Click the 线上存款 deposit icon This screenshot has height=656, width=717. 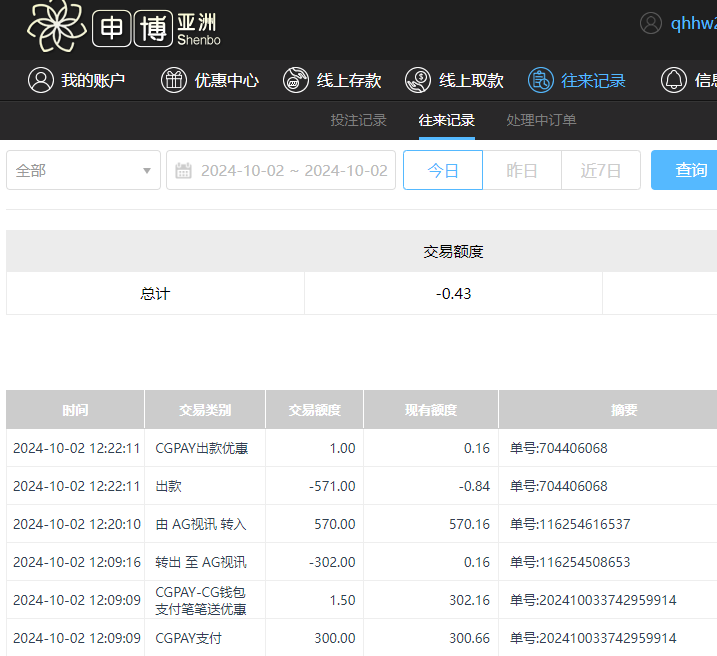(296, 81)
